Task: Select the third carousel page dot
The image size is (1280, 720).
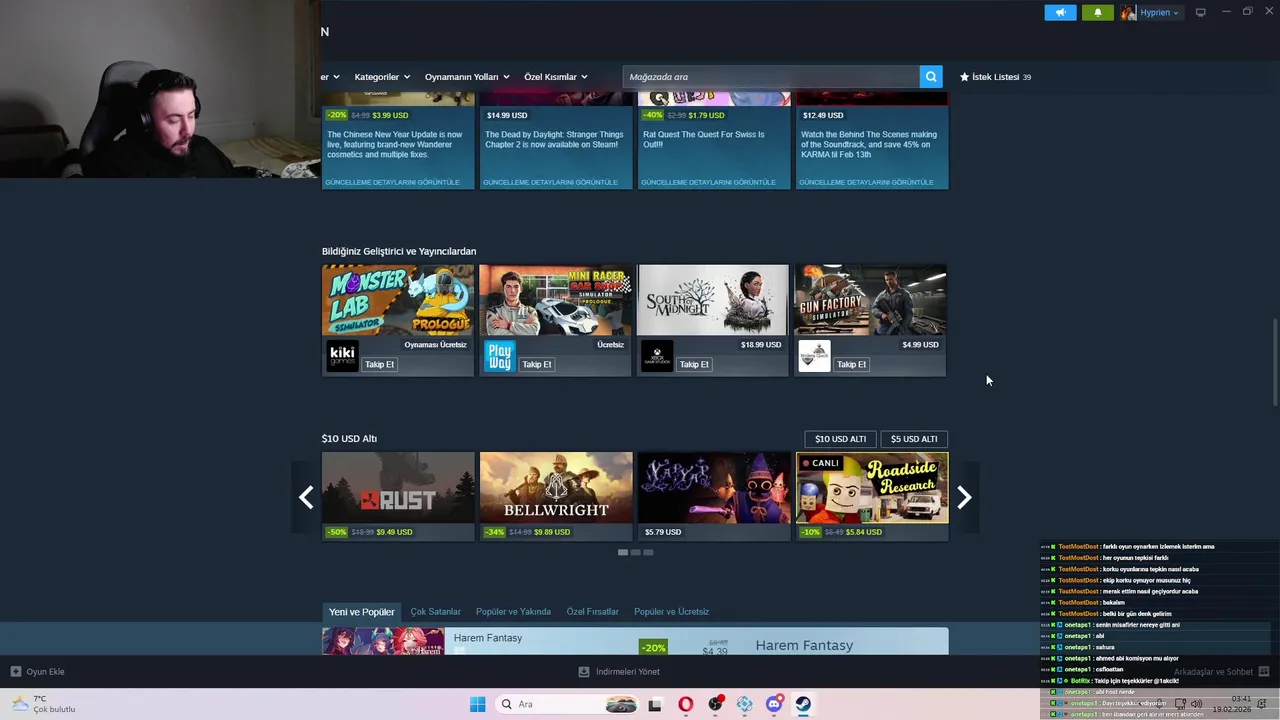Action: pyautogui.click(x=648, y=552)
